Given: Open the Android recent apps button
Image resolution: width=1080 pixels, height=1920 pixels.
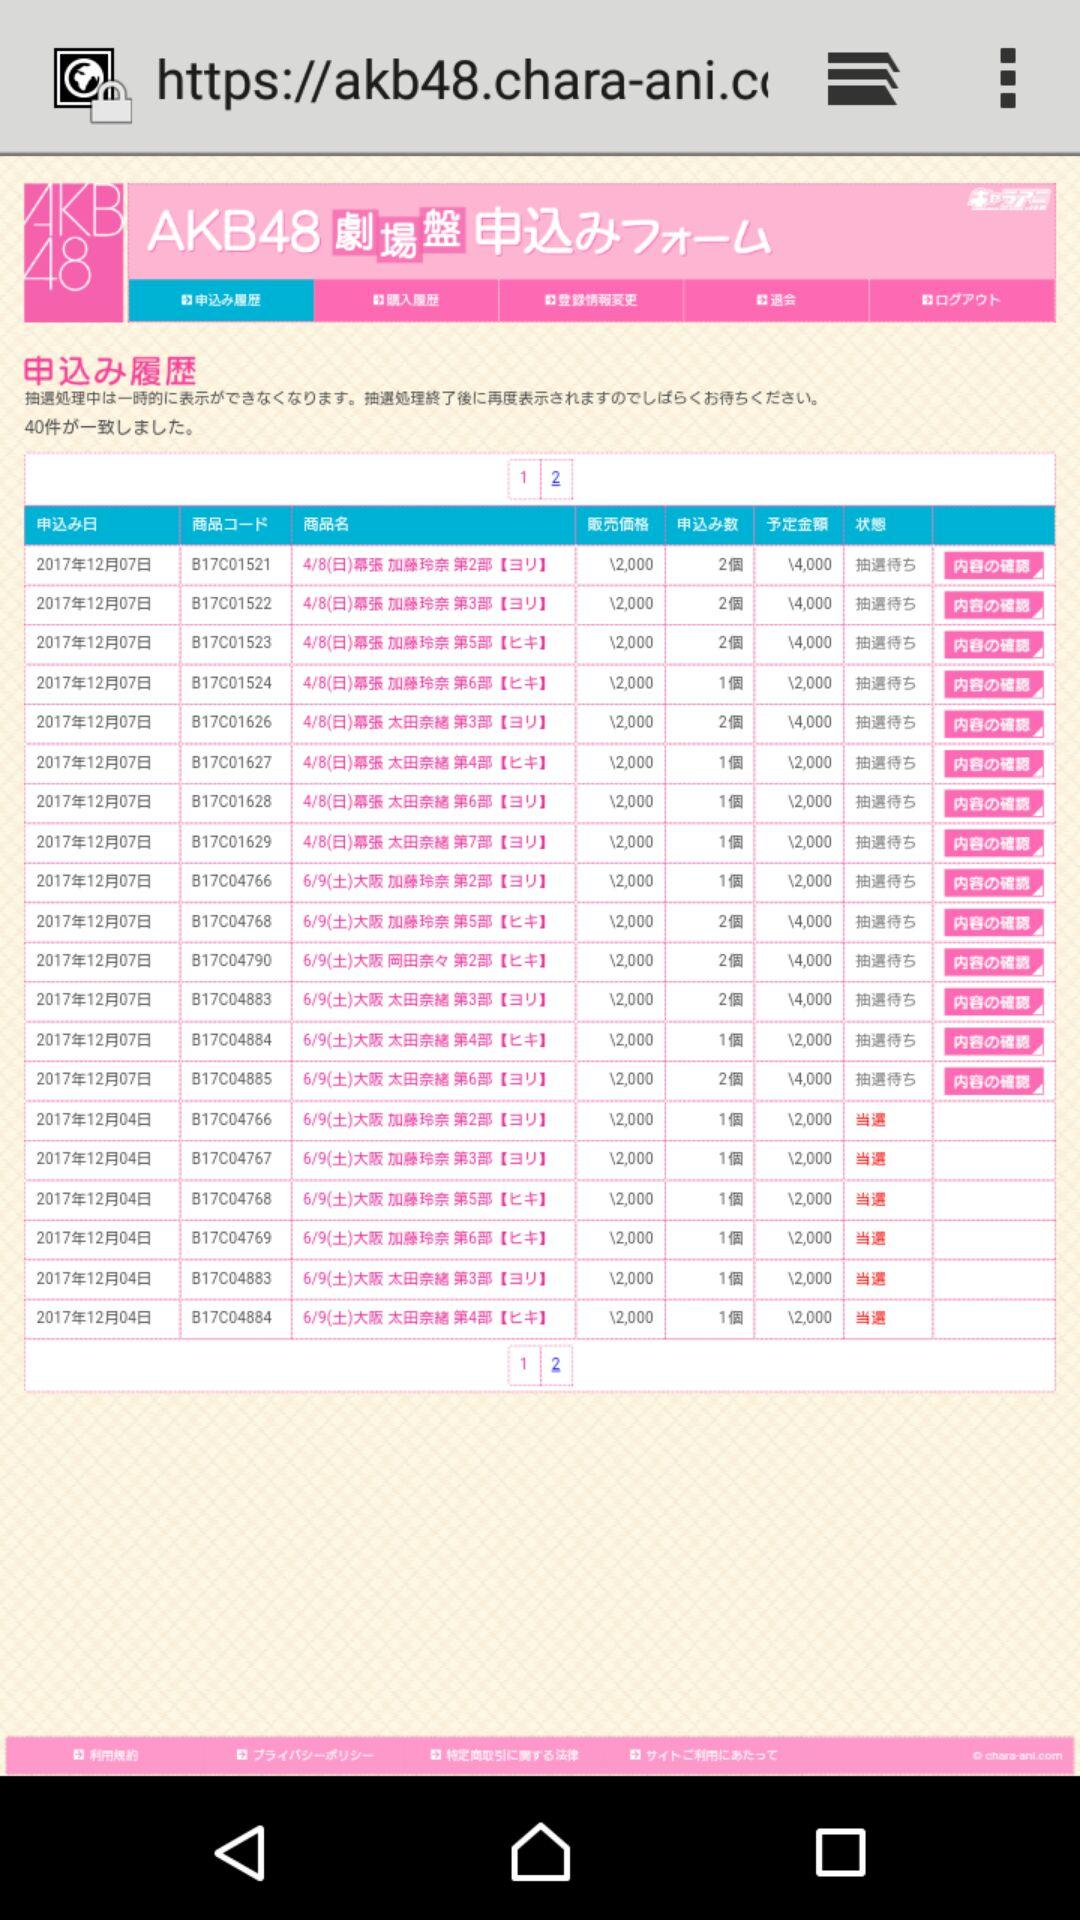Looking at the screenshot, I should 840,1852.
